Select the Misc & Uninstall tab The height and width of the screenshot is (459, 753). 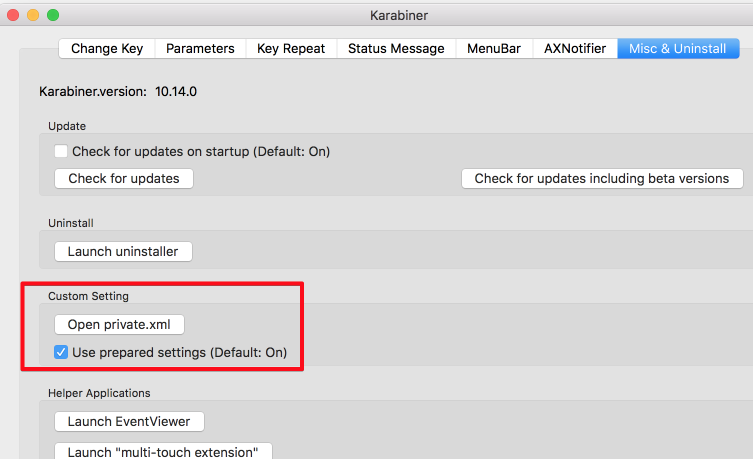point(678,48)
